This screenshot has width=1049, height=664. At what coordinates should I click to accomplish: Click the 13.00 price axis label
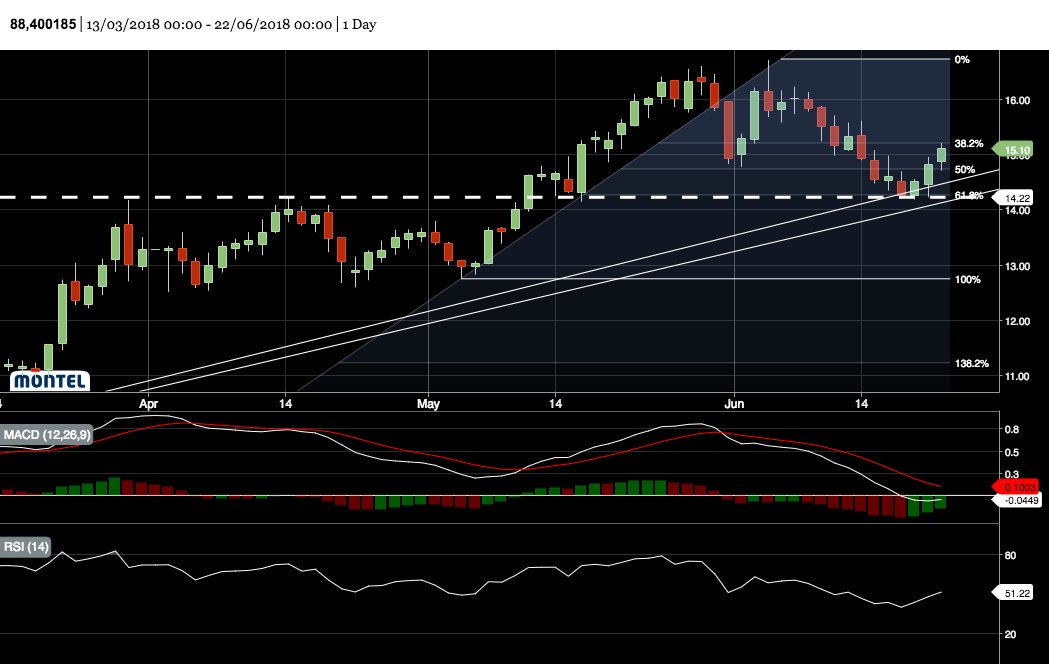(1017, 266)
